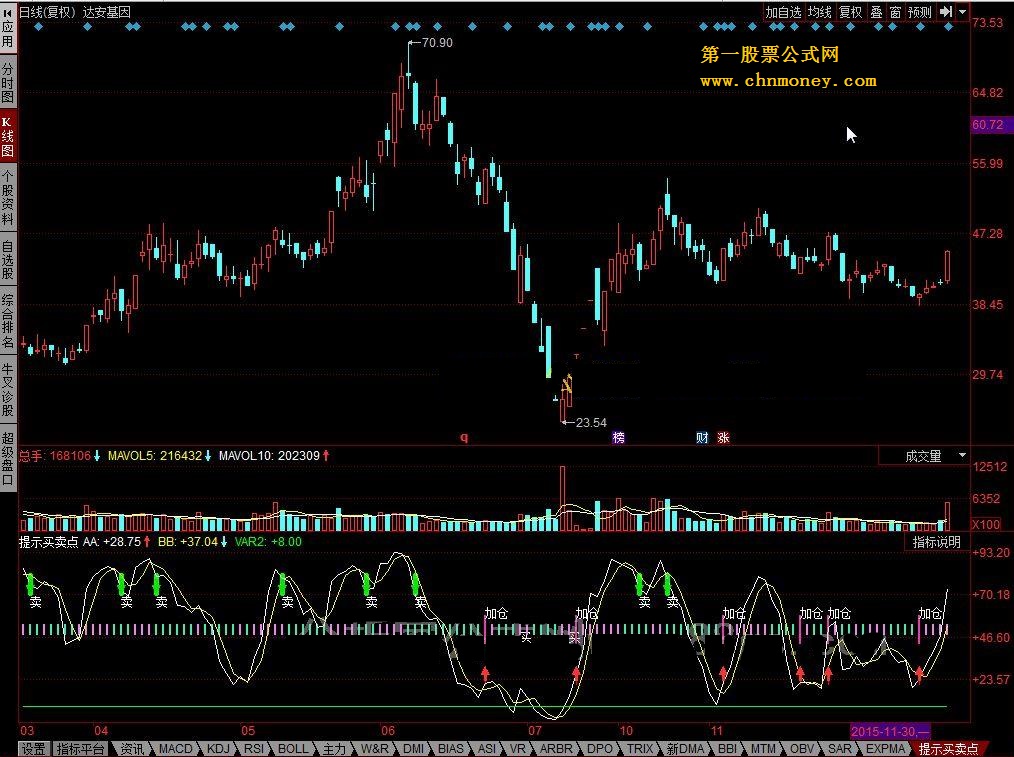Image resolution: width=1014 pixels, height=757 pixels.
Task: Click the 窗 window button
Action: (x=895, y=12)
